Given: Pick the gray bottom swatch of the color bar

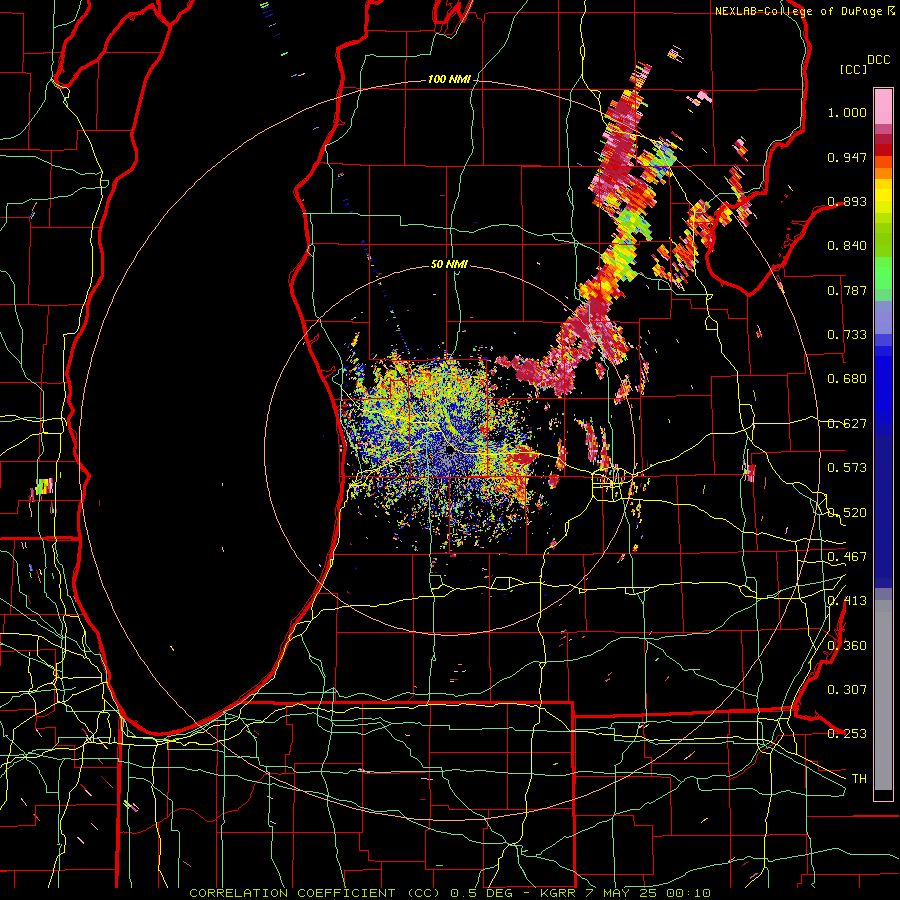Looking at the screenshot, I should coord(883,695).
